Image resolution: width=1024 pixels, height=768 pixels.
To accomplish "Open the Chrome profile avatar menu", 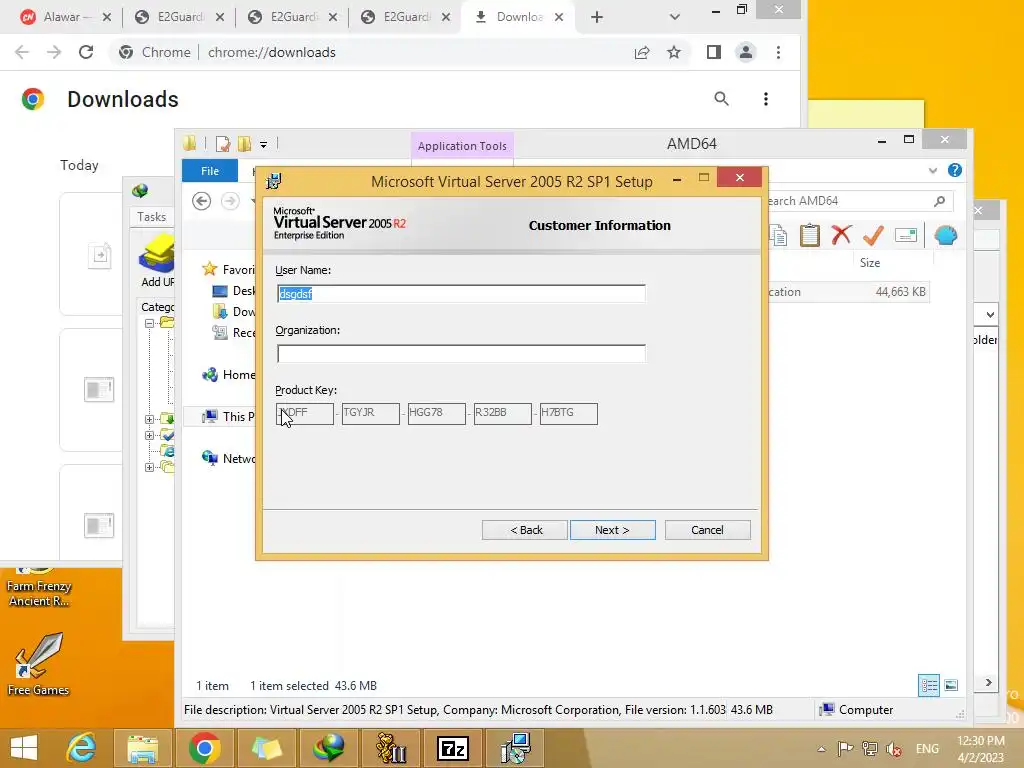I will pos(746,52).
